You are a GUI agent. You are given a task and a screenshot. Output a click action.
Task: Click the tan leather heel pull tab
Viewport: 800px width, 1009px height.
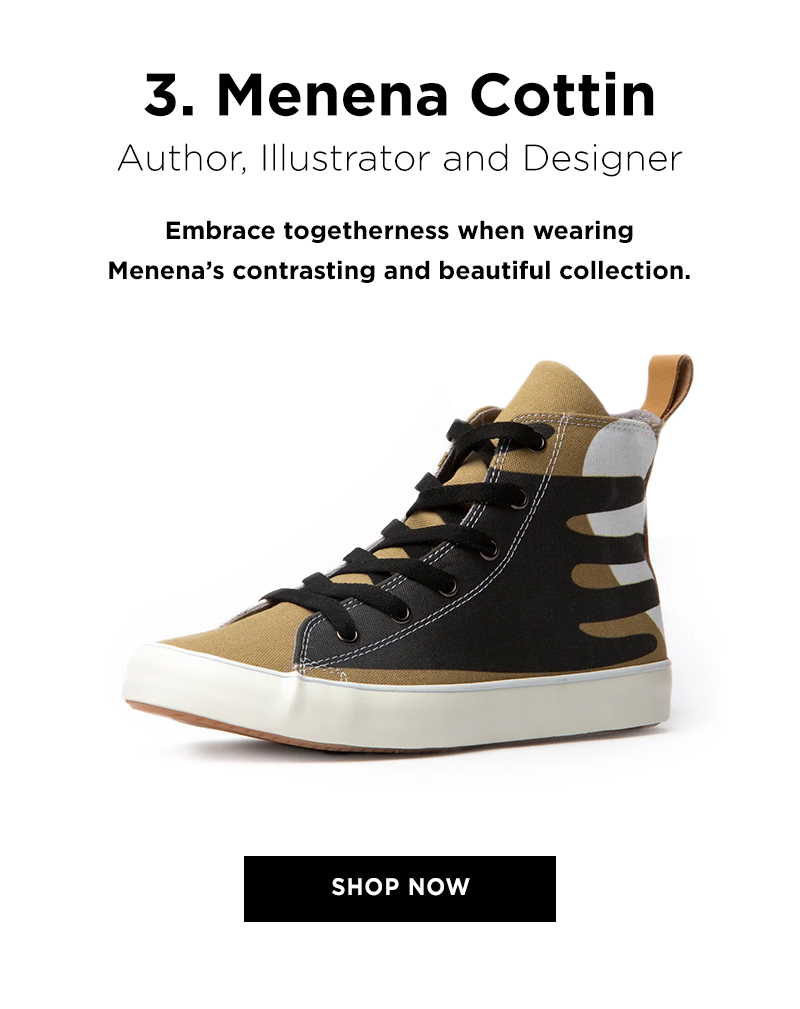pyautogui.click(x=667, y=386)
